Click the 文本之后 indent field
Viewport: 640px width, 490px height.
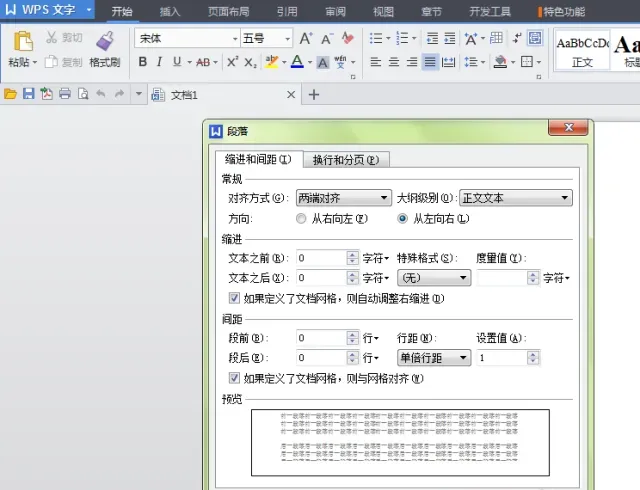pos(322,278)
